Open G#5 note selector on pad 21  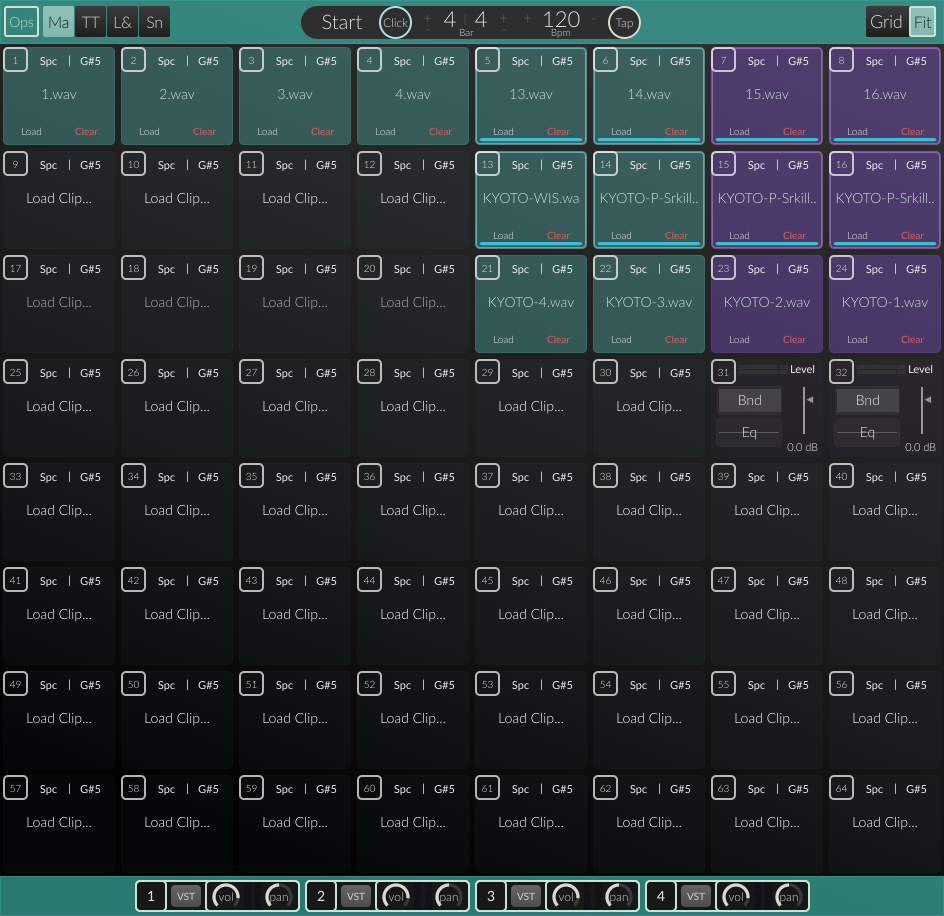(x=562, y=269)
